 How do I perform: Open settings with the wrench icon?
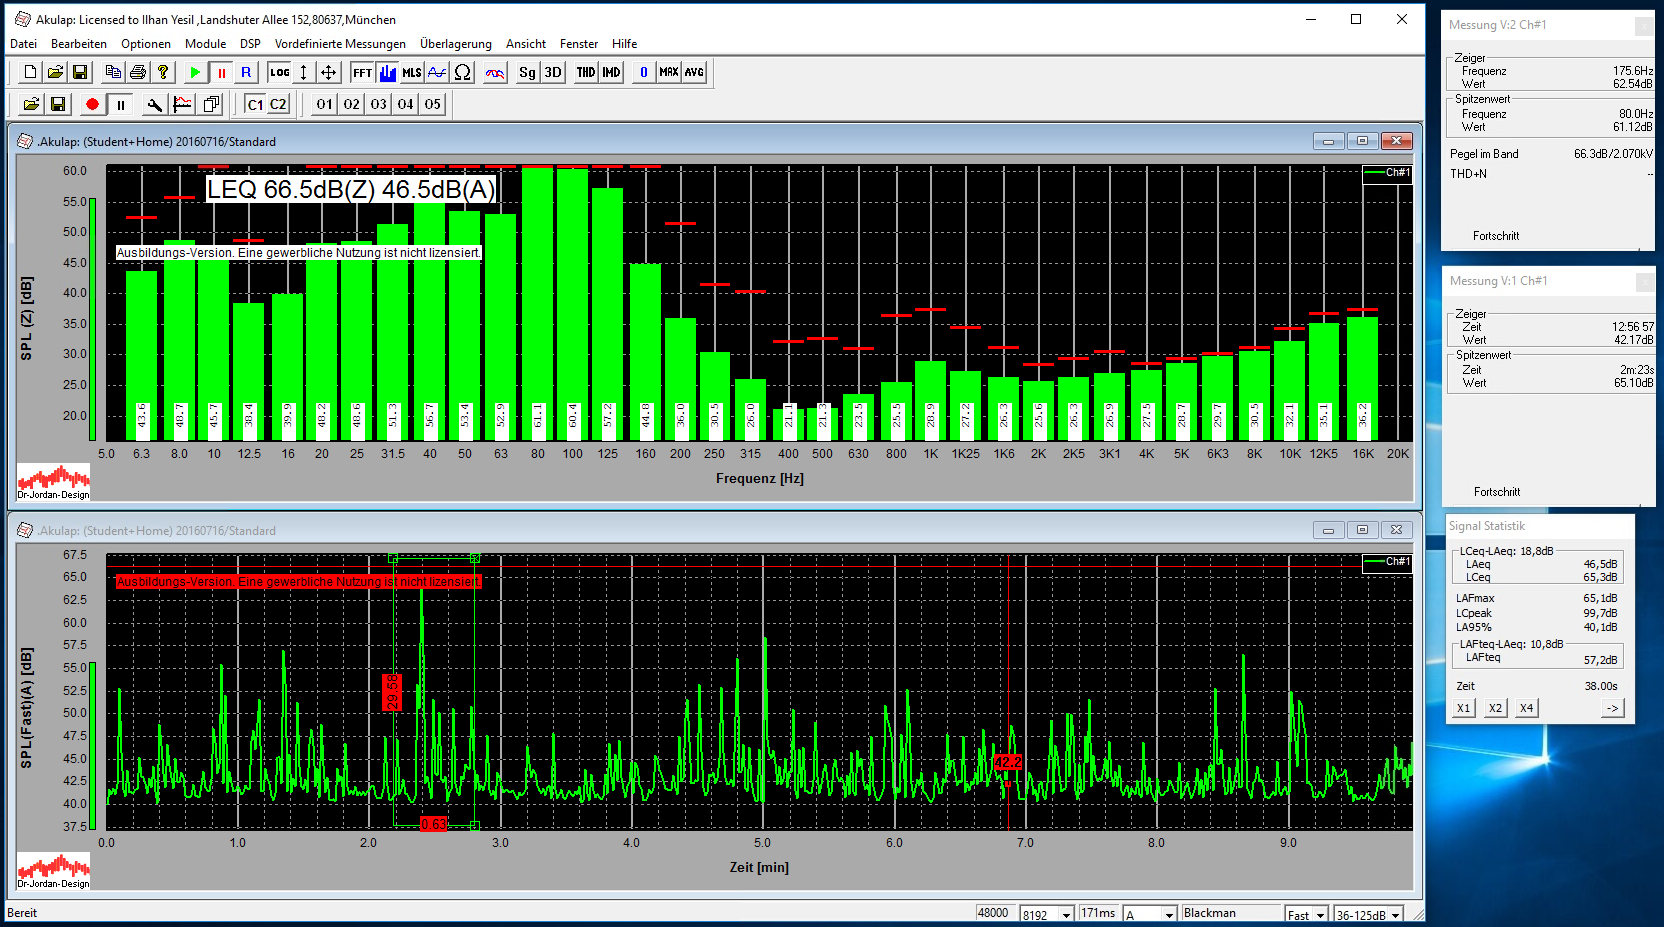(154, 104)
